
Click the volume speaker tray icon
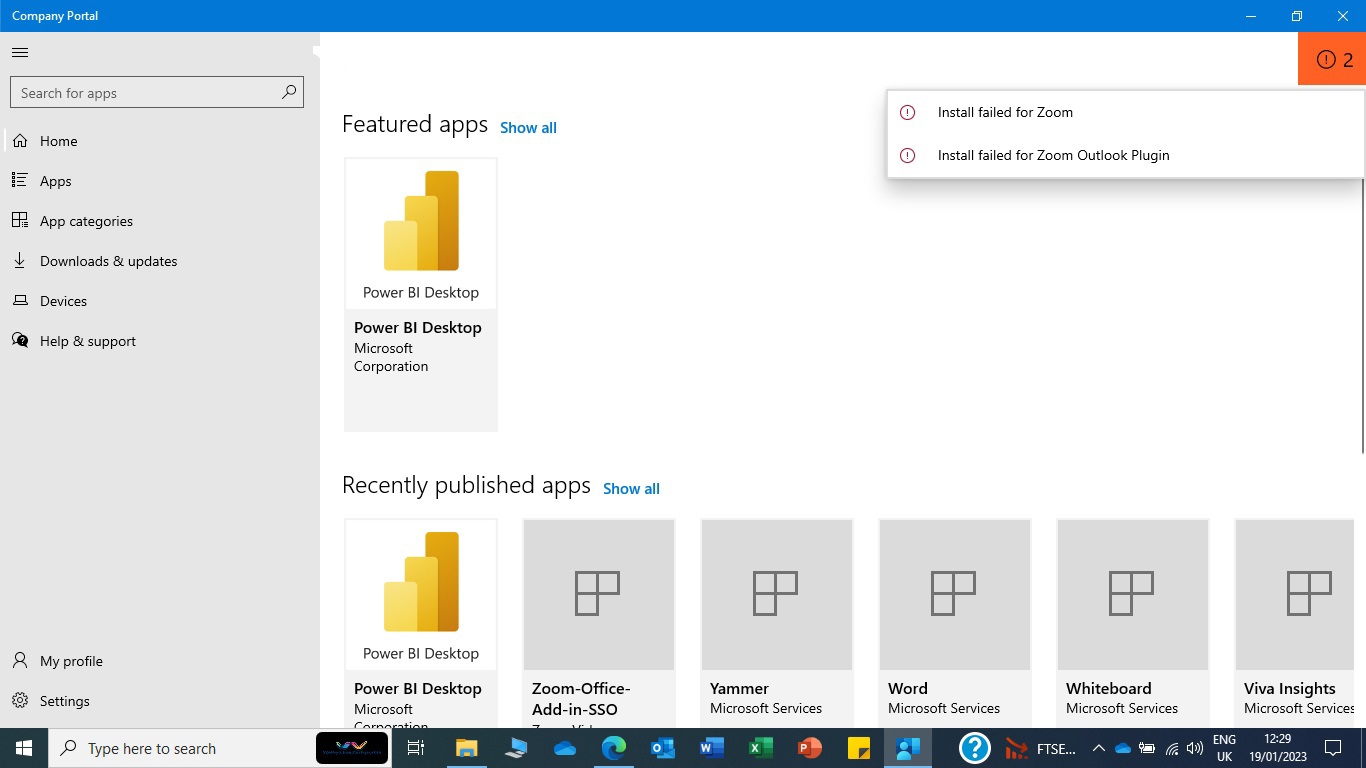(1195, 748)
